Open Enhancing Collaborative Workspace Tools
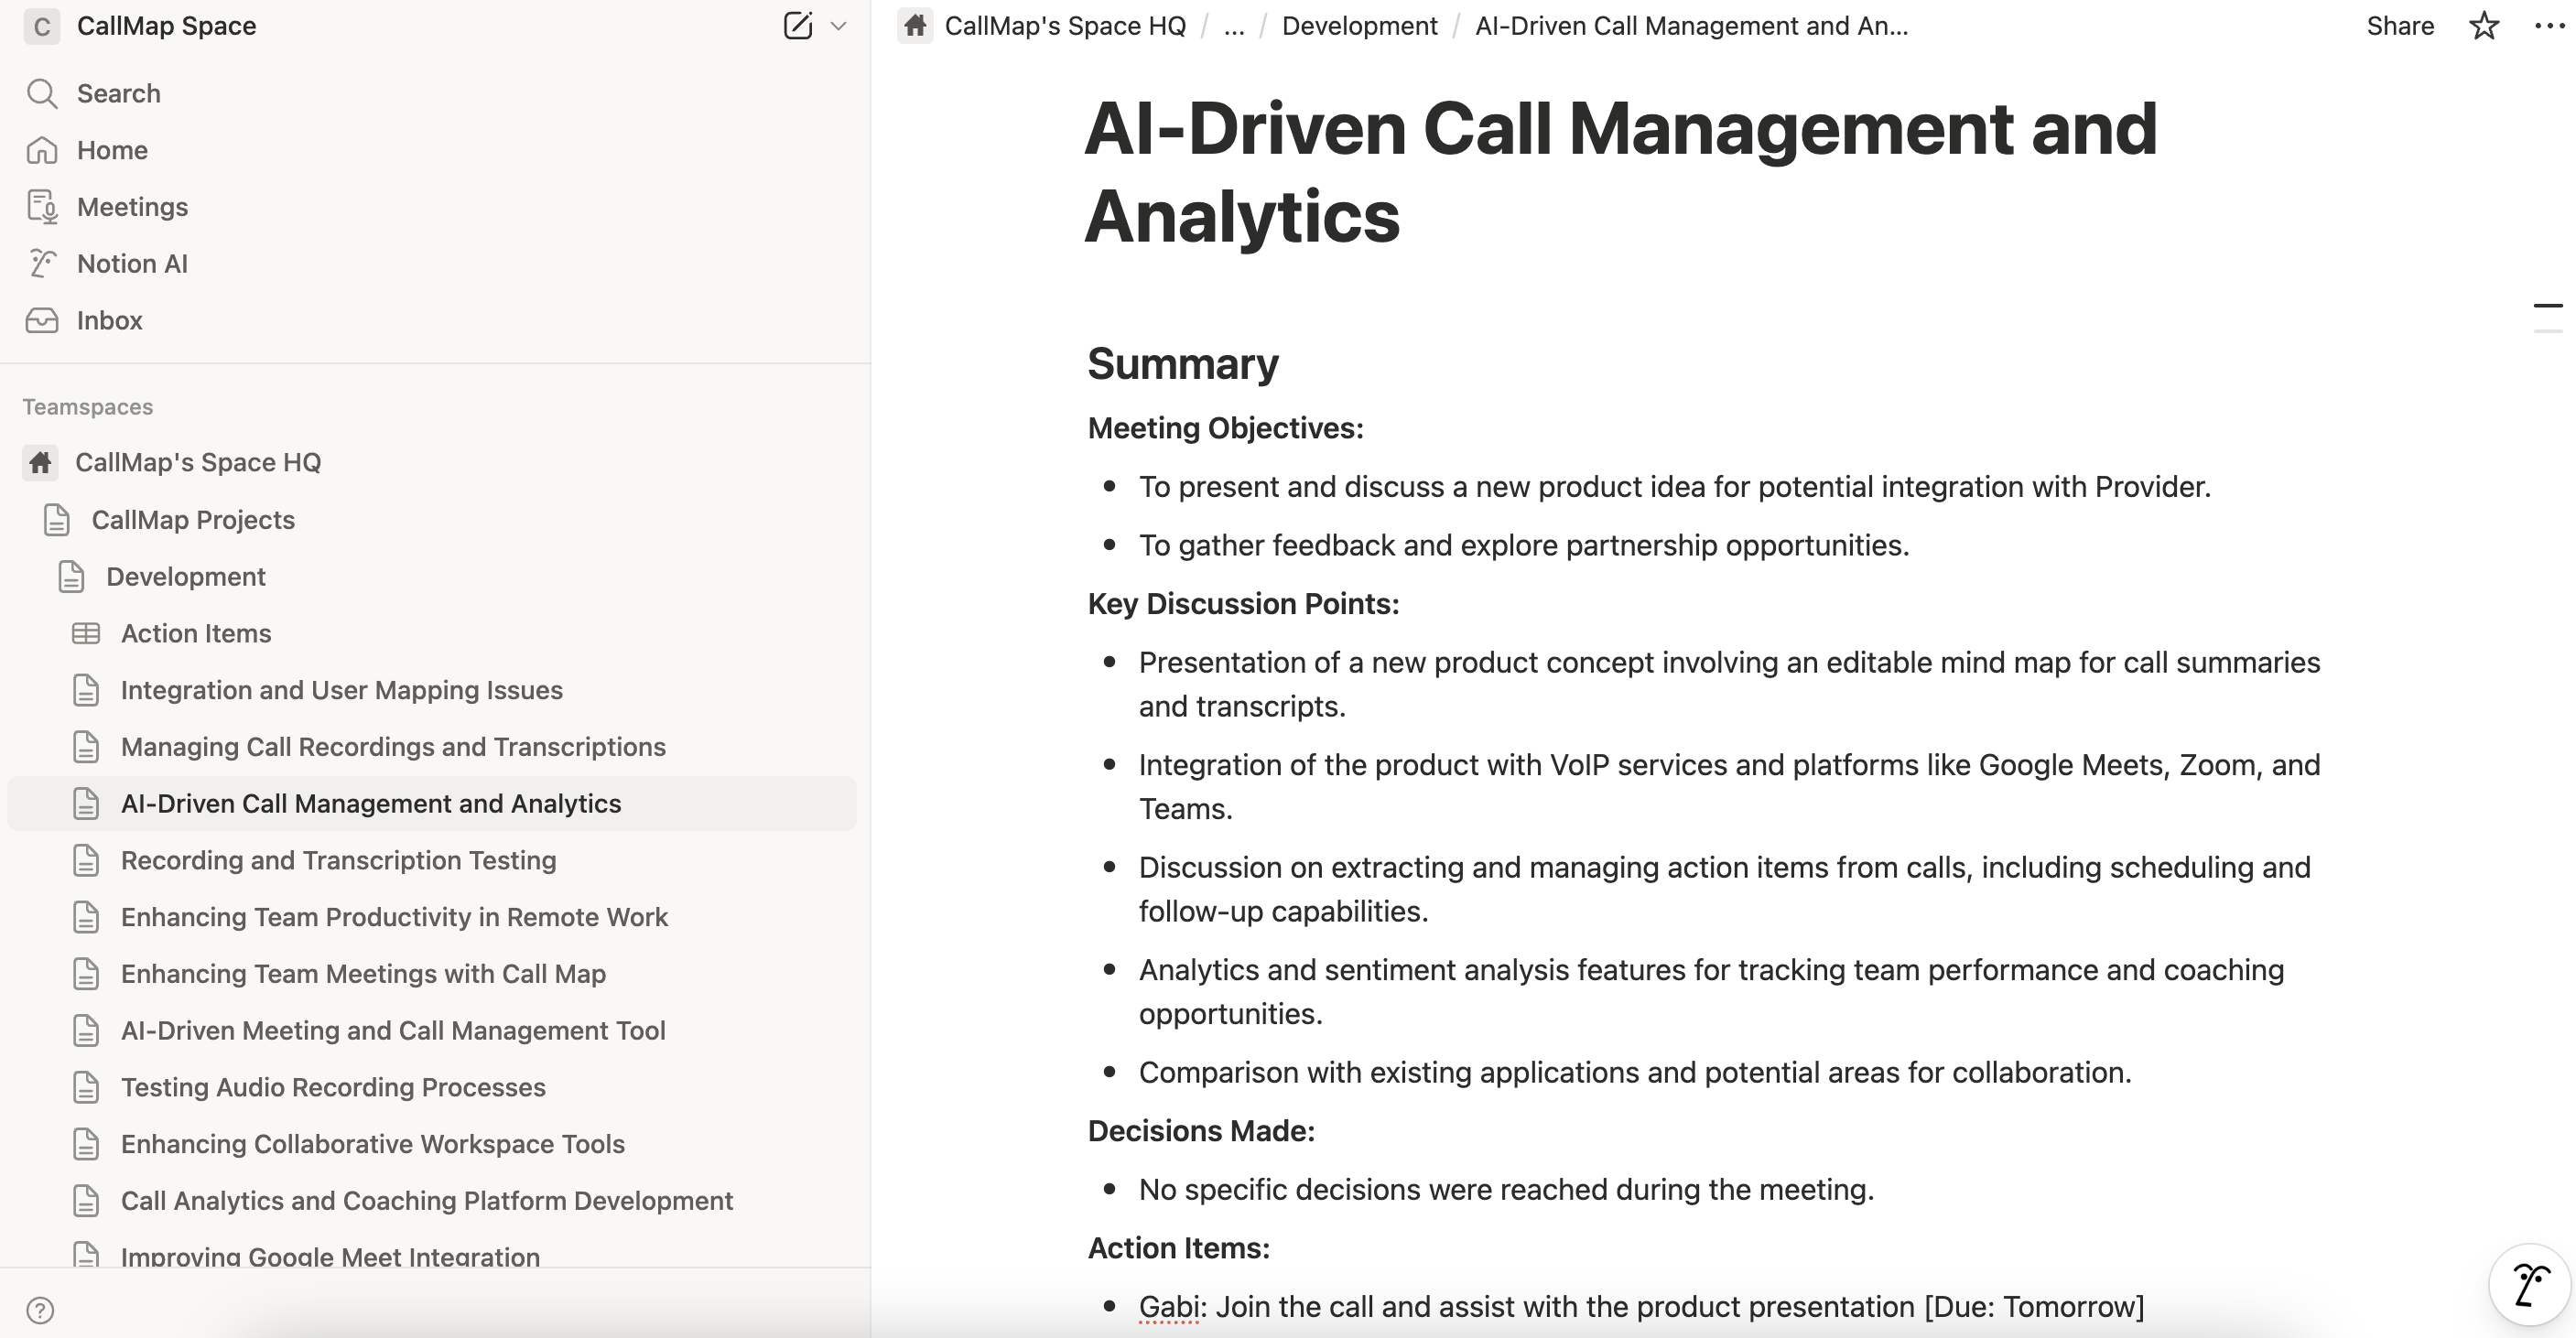The height and width of the screenshot is (1338, 2576). coord(373,1144)
